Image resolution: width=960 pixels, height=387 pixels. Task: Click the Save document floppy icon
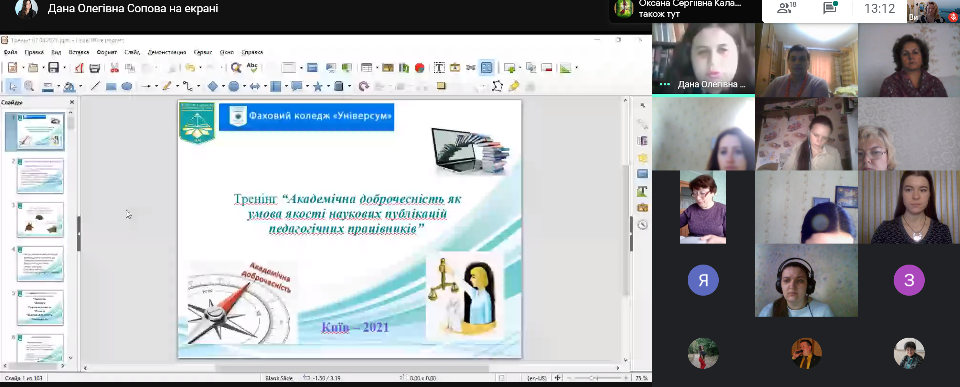click(x=53, y=67)
